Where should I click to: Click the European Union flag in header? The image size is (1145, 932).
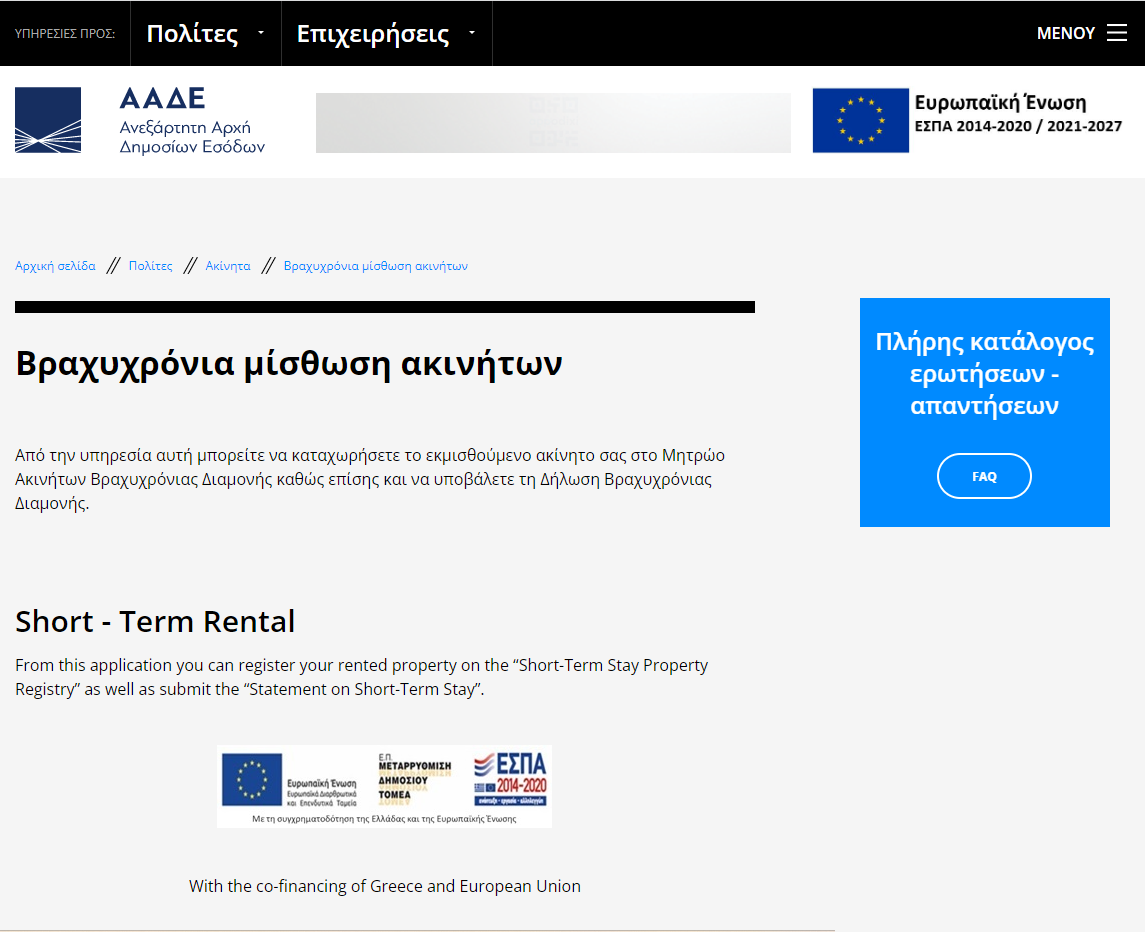pos(860,121)
